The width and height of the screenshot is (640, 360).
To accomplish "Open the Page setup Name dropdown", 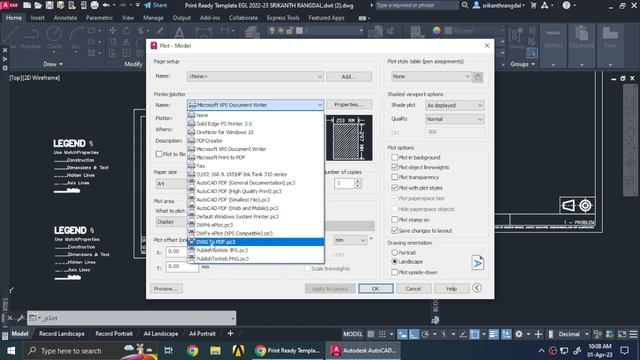I will (255, 76).
